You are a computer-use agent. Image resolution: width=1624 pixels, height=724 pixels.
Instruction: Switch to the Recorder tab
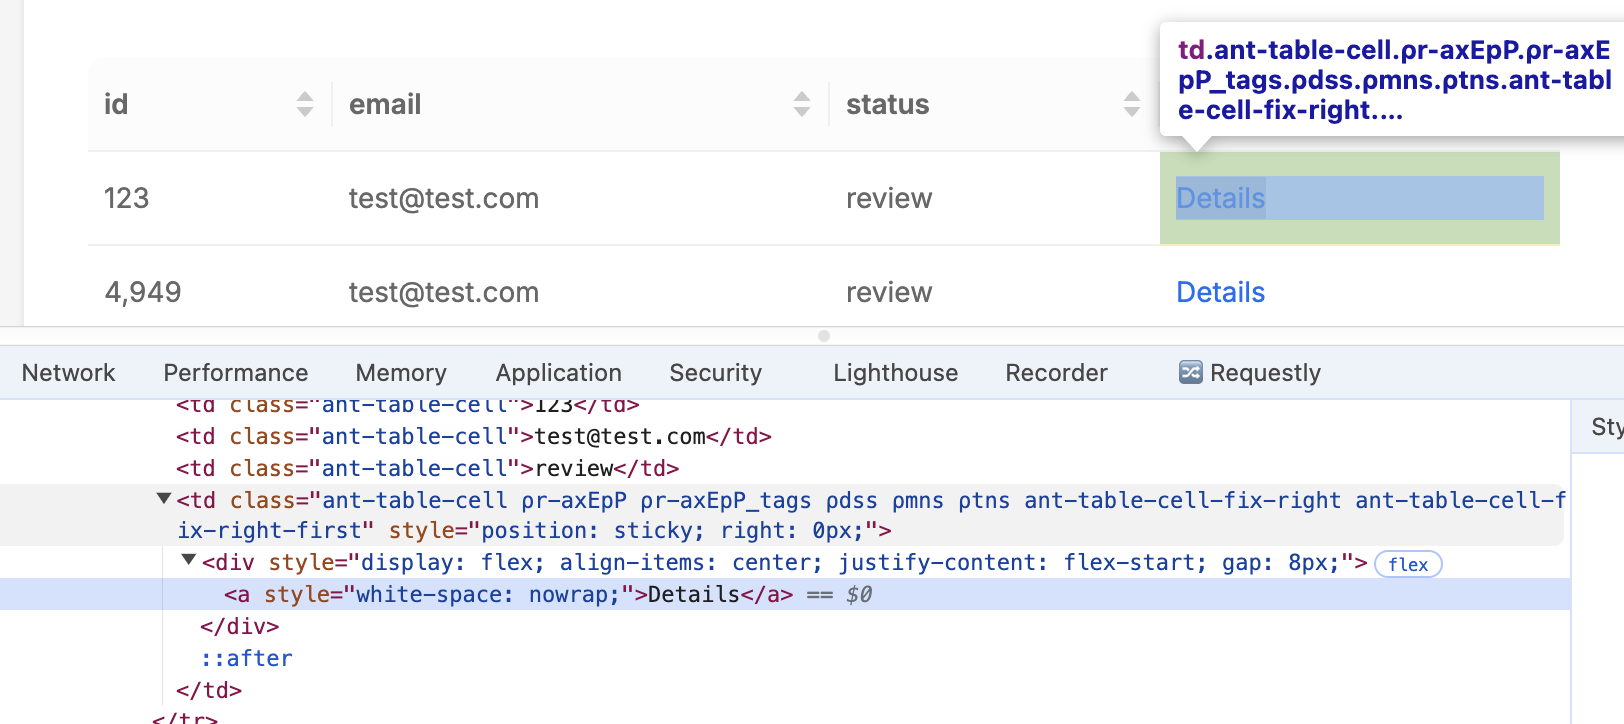pos(1056,373)
